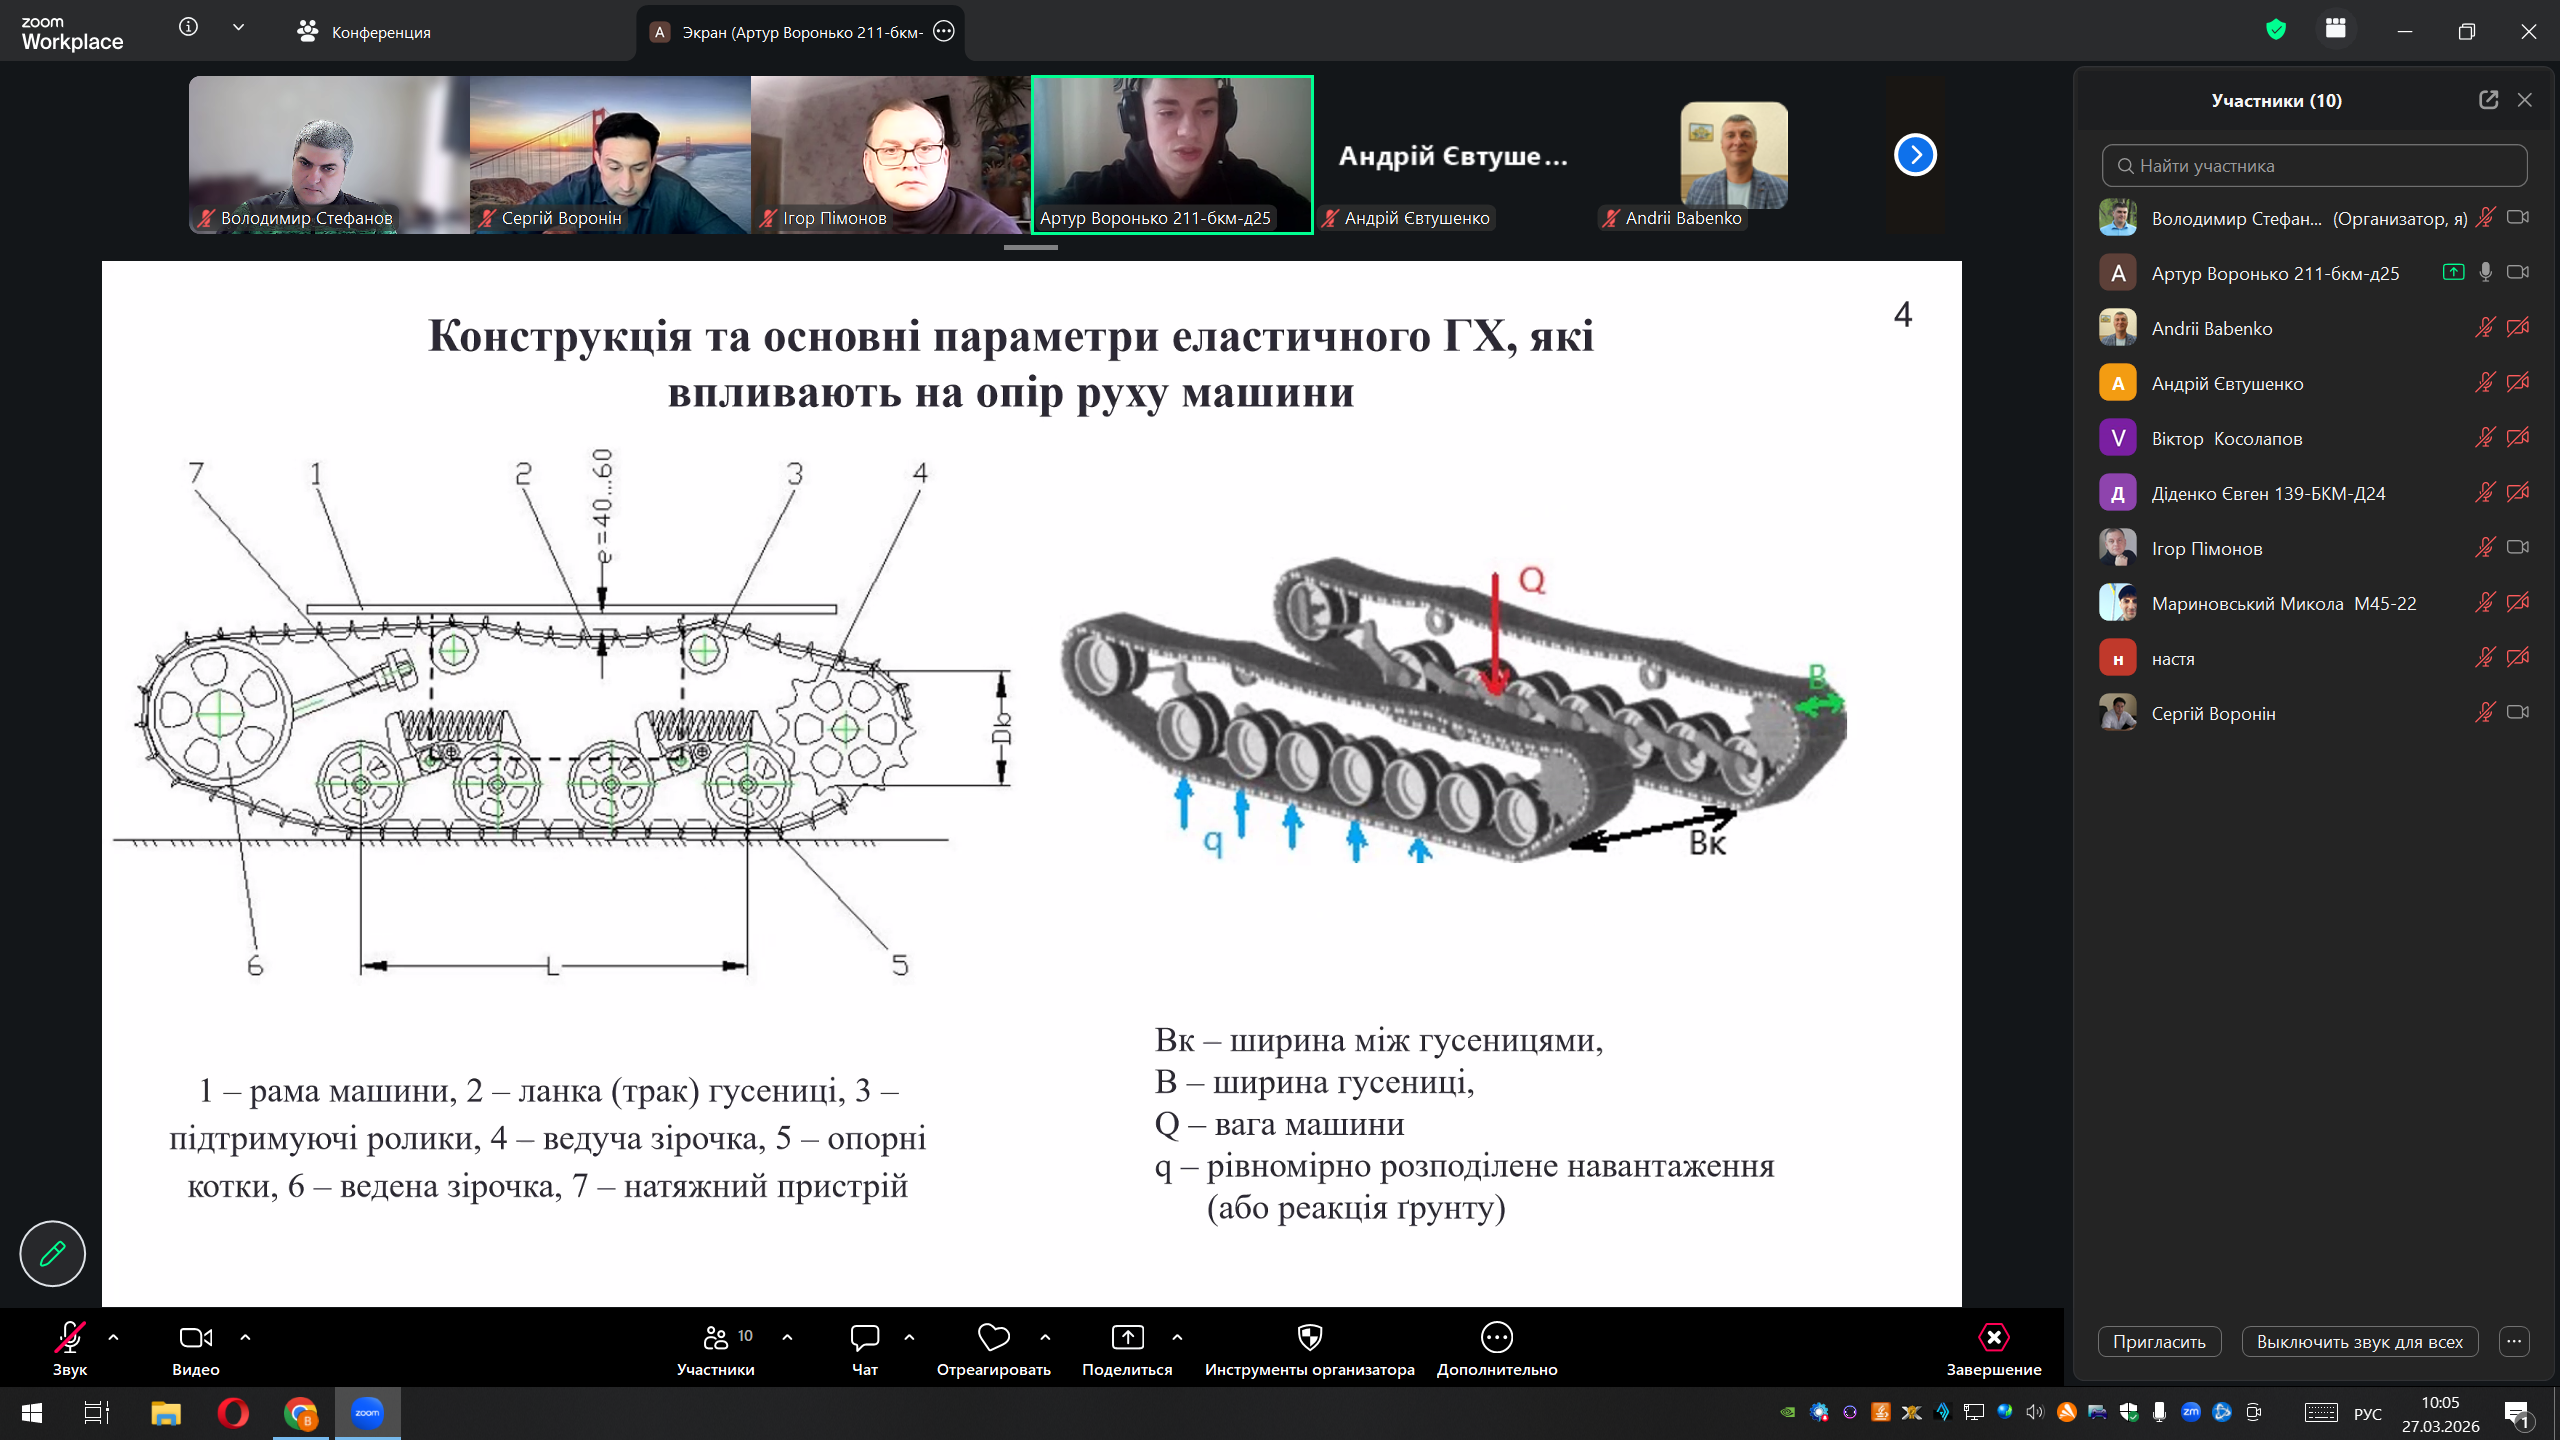The width and height of the screenshot is (2560, 1440).
Task: Open the Chat panel
Action: 864,1348
